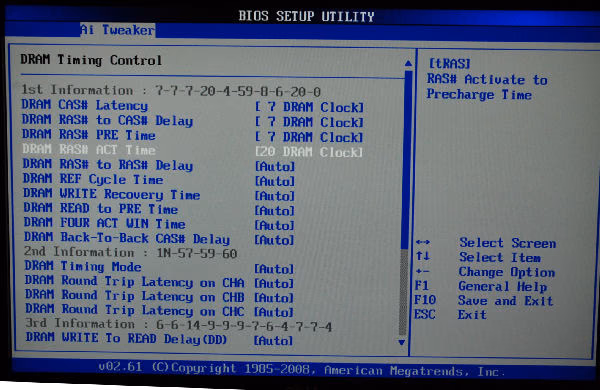Click the scrollbar up arrow
Viewport: 600px width, 390px height.
(x=408, y=63)
